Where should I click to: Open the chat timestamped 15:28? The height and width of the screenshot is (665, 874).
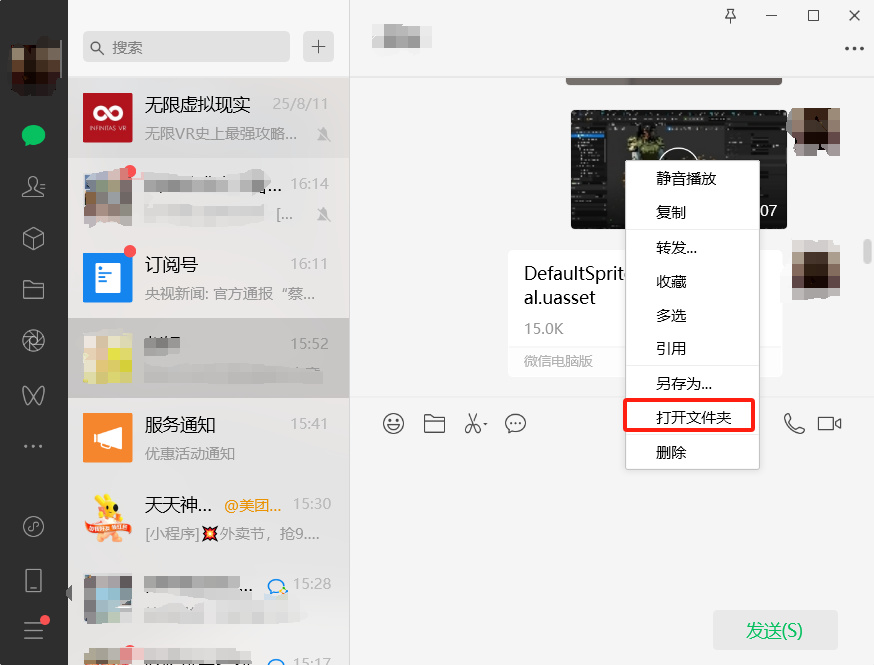point(208,598)
